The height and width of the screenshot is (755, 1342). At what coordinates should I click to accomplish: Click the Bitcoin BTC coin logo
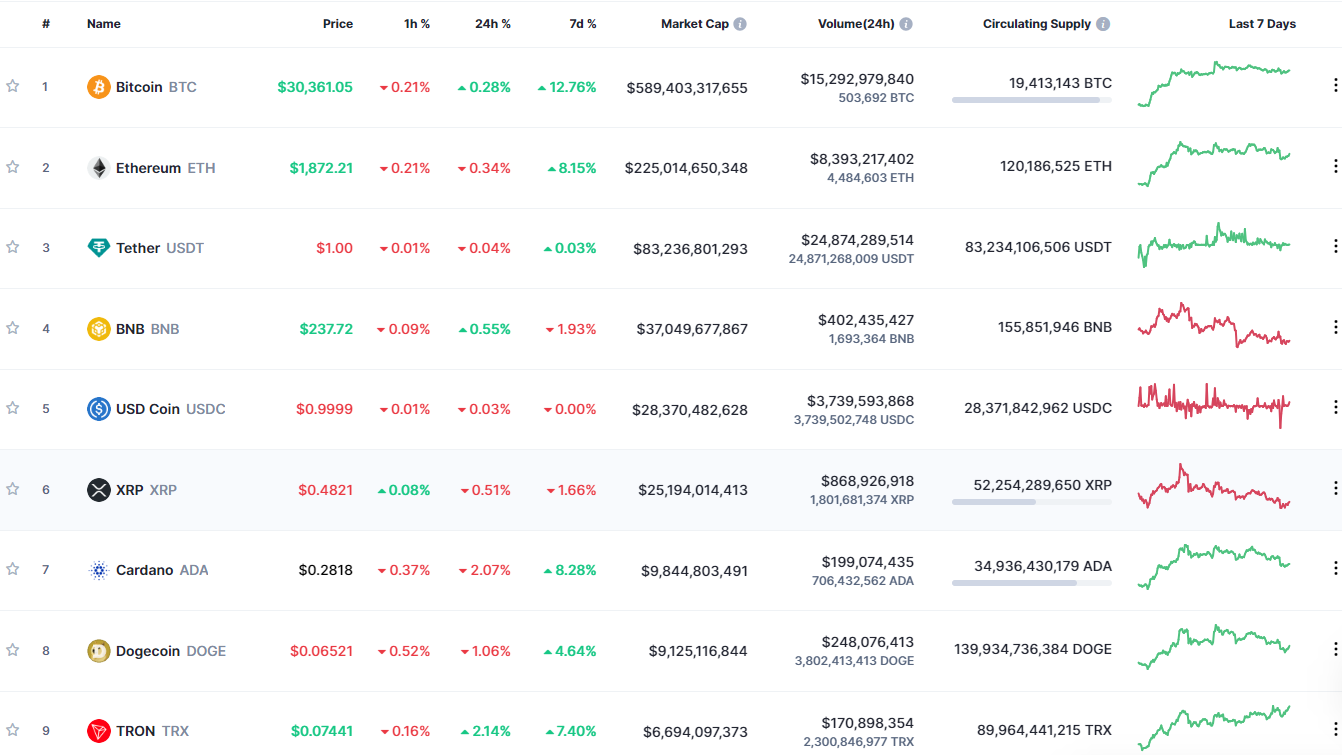pos(98,87)
